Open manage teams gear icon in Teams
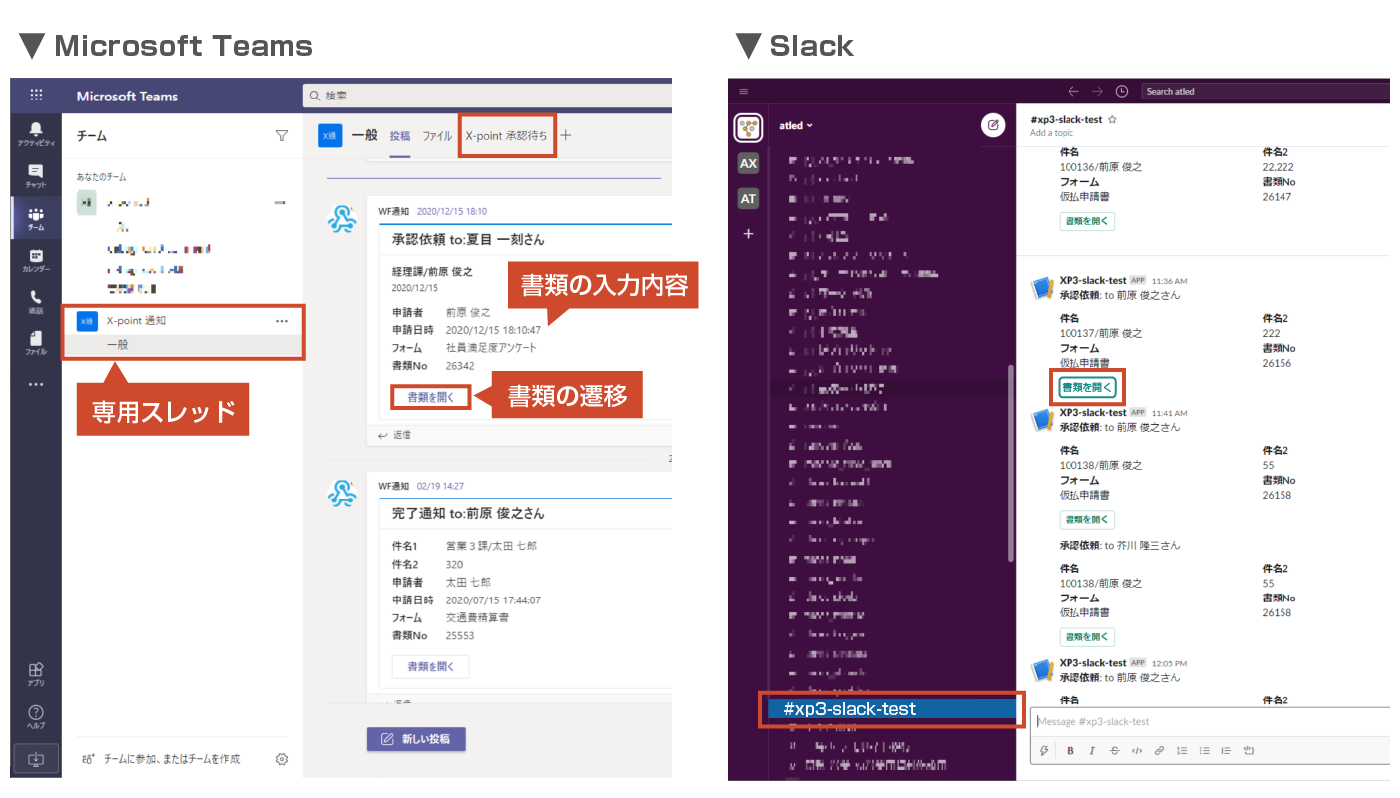The image size is (1400, 798). point(282,759)
